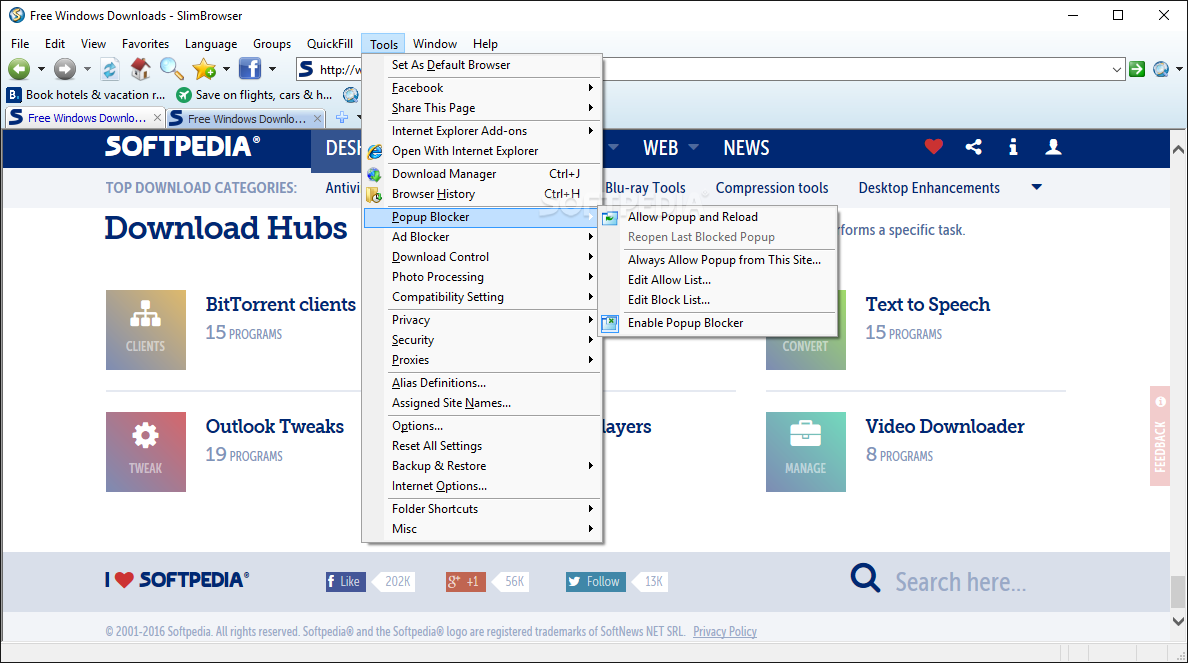Click the heart icon in Softpedia header
1188x663 pixels.
point(933,147)
